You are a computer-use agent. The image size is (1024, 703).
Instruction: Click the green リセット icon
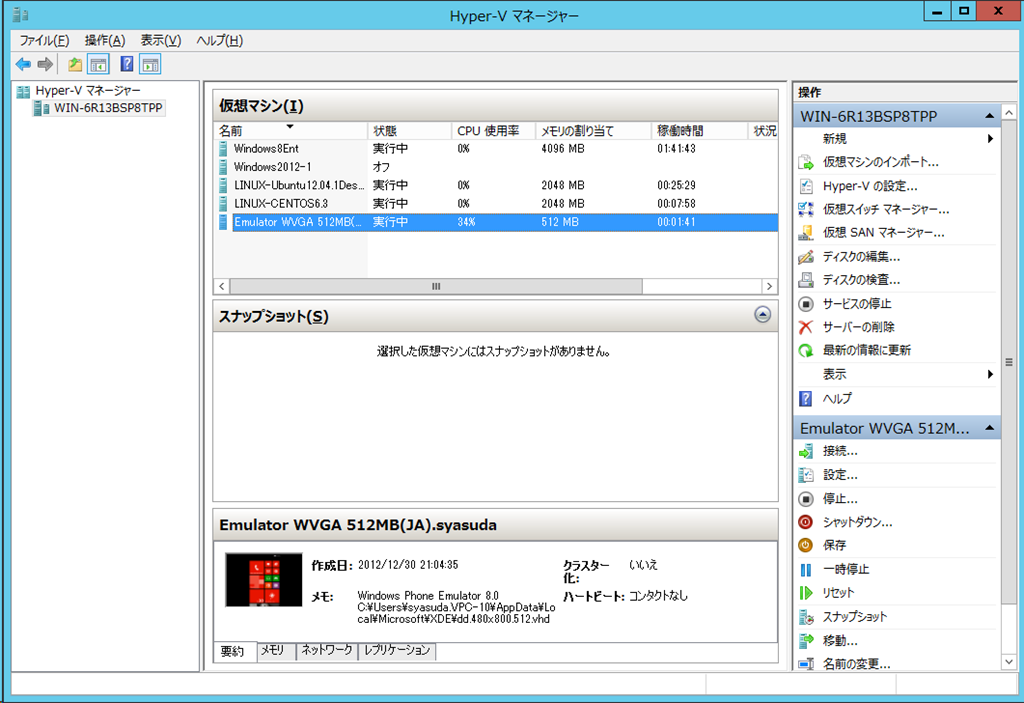point(806,593)
